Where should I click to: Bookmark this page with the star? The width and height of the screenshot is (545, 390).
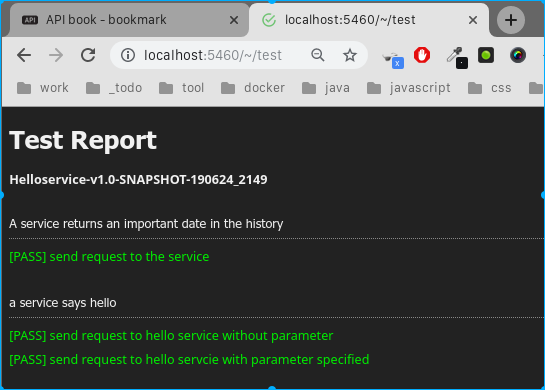click(x=350, y=55)
